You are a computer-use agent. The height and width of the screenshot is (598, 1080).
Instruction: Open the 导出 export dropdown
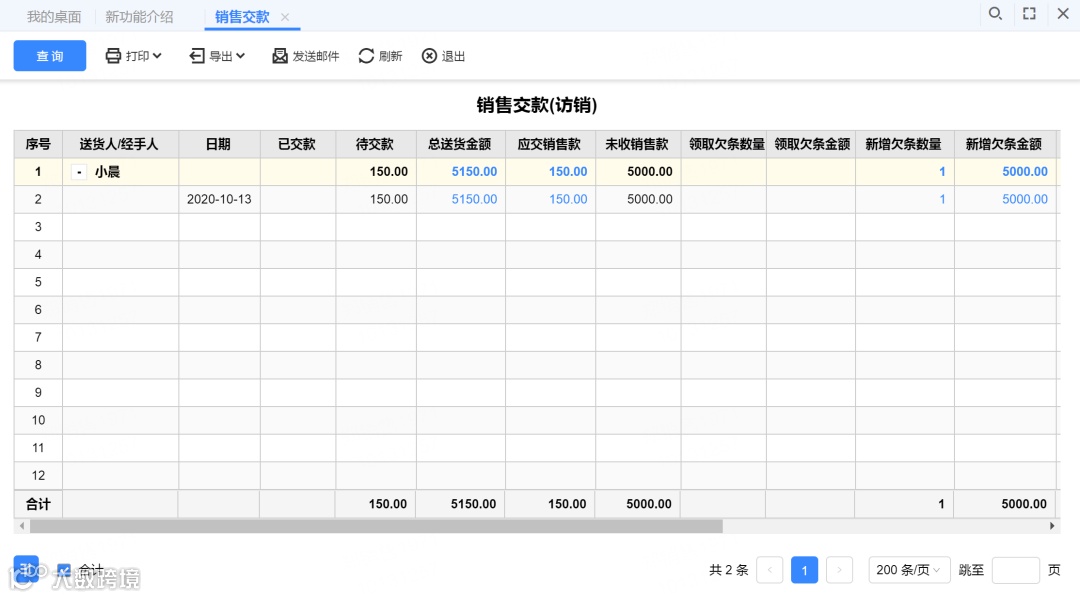click(x=218, y=56)
